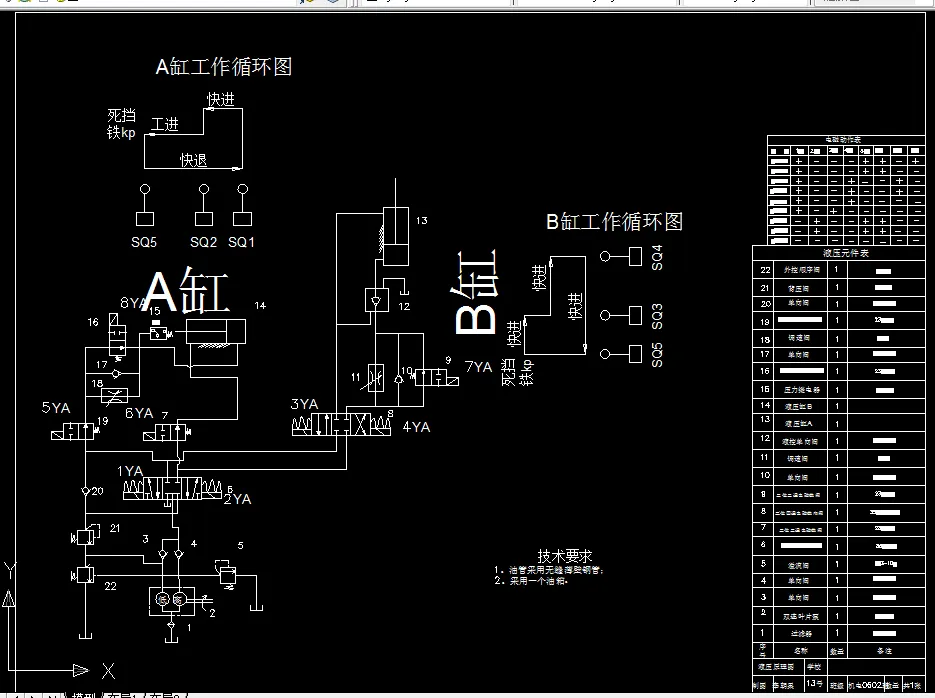Select the Open file folder icon
935x698 pixels.
pos(25,5)
